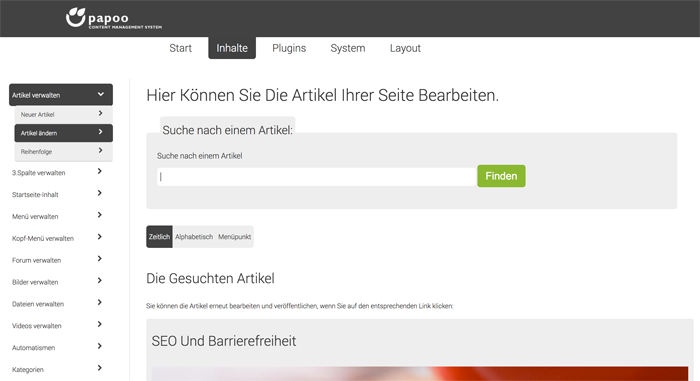The height and width of the screenshot is (381, 700).
Task: Open Startseite-Inhalt menu entry
Action: pyautogui.click(x=35, y=195)
